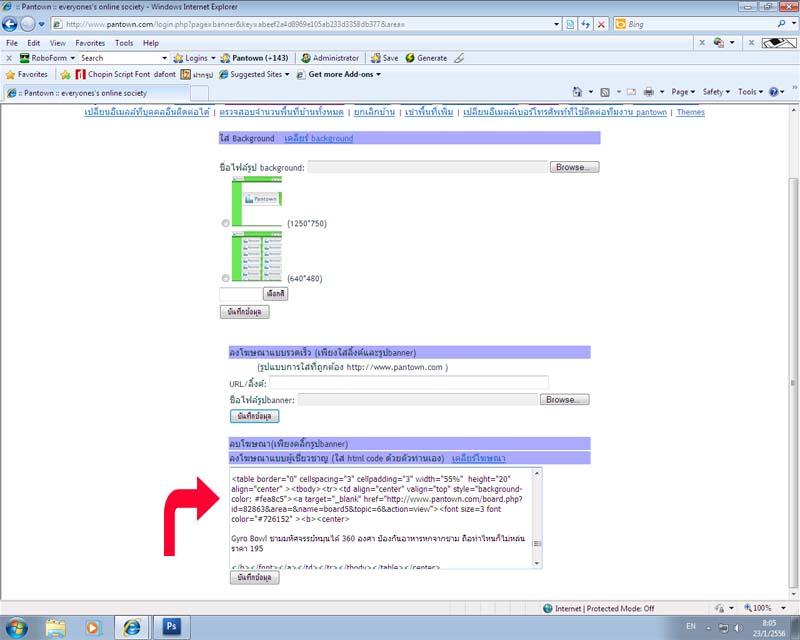This screenshot has height=640, width=800.
Task: Click save button under banner file field
Action: coord(254,416)
